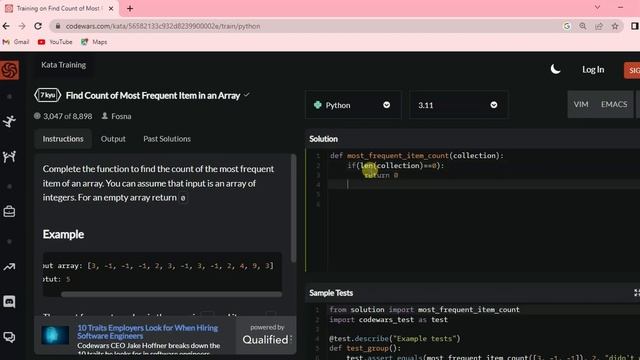Open the discussions speech bubbles icon

(x=9, y=337)
